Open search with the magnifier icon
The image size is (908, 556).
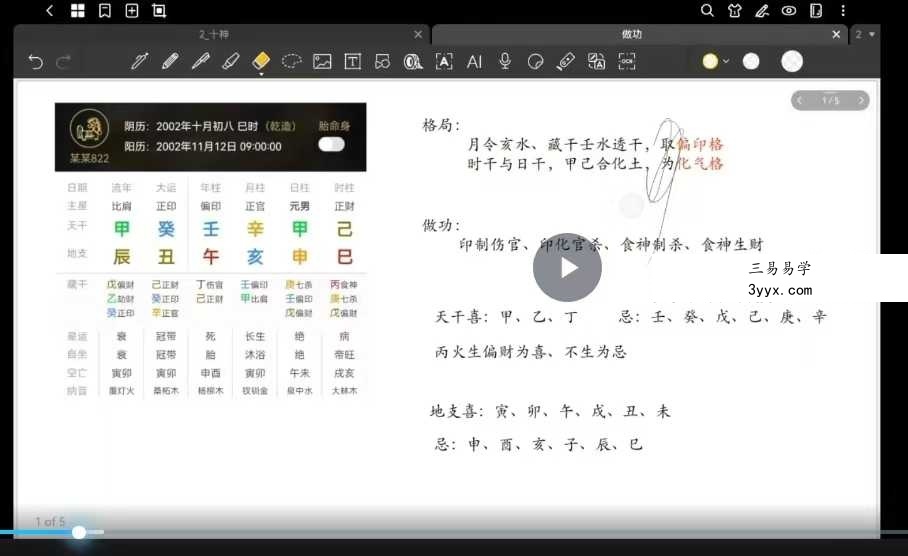[x=707, y=10]
